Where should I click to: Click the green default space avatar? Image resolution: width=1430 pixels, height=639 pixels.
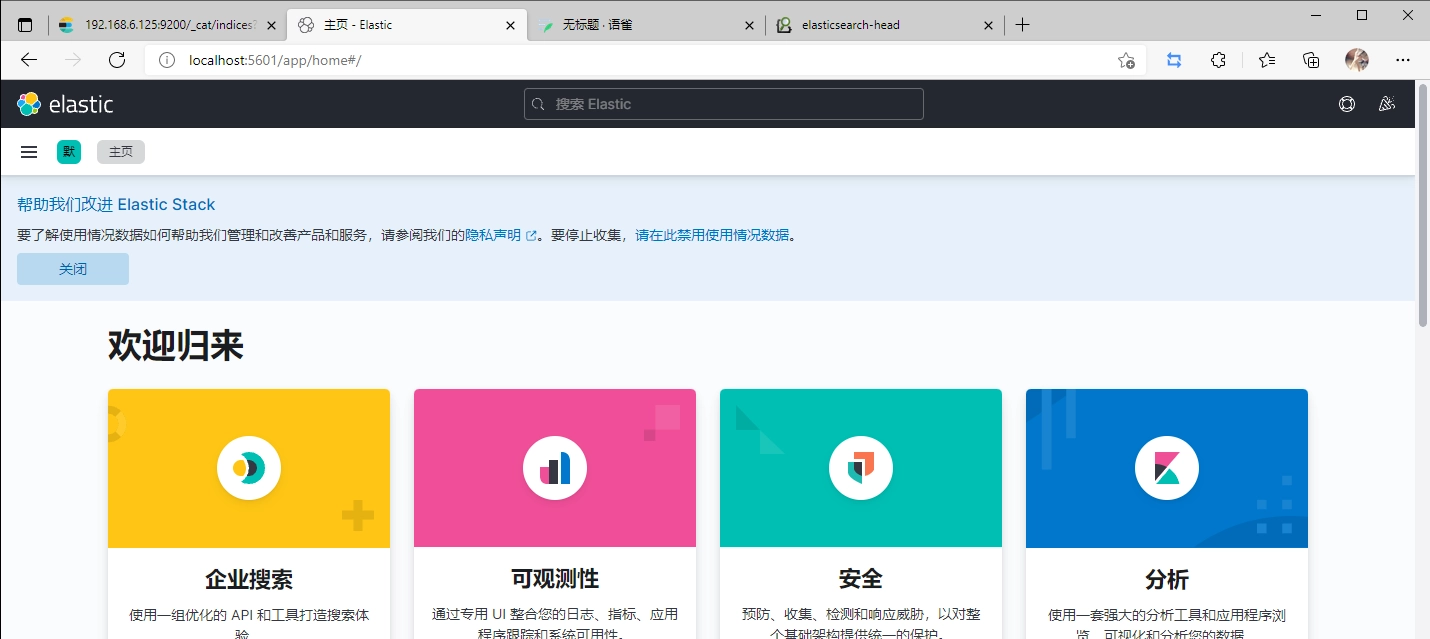[x=69, y=152]
